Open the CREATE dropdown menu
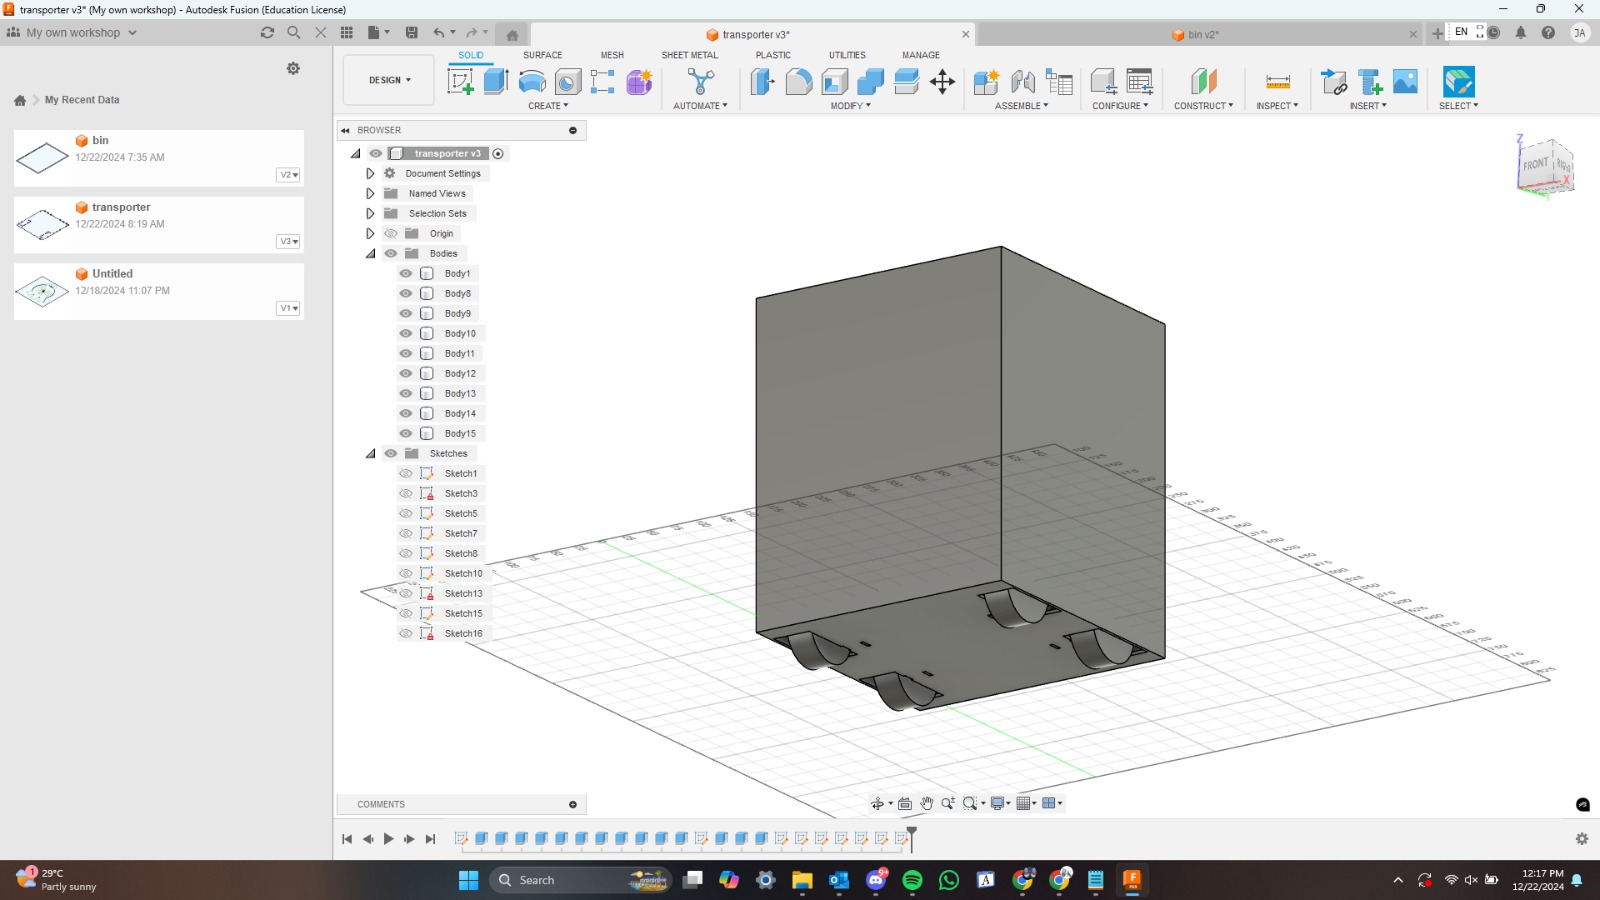 point(548,106)
